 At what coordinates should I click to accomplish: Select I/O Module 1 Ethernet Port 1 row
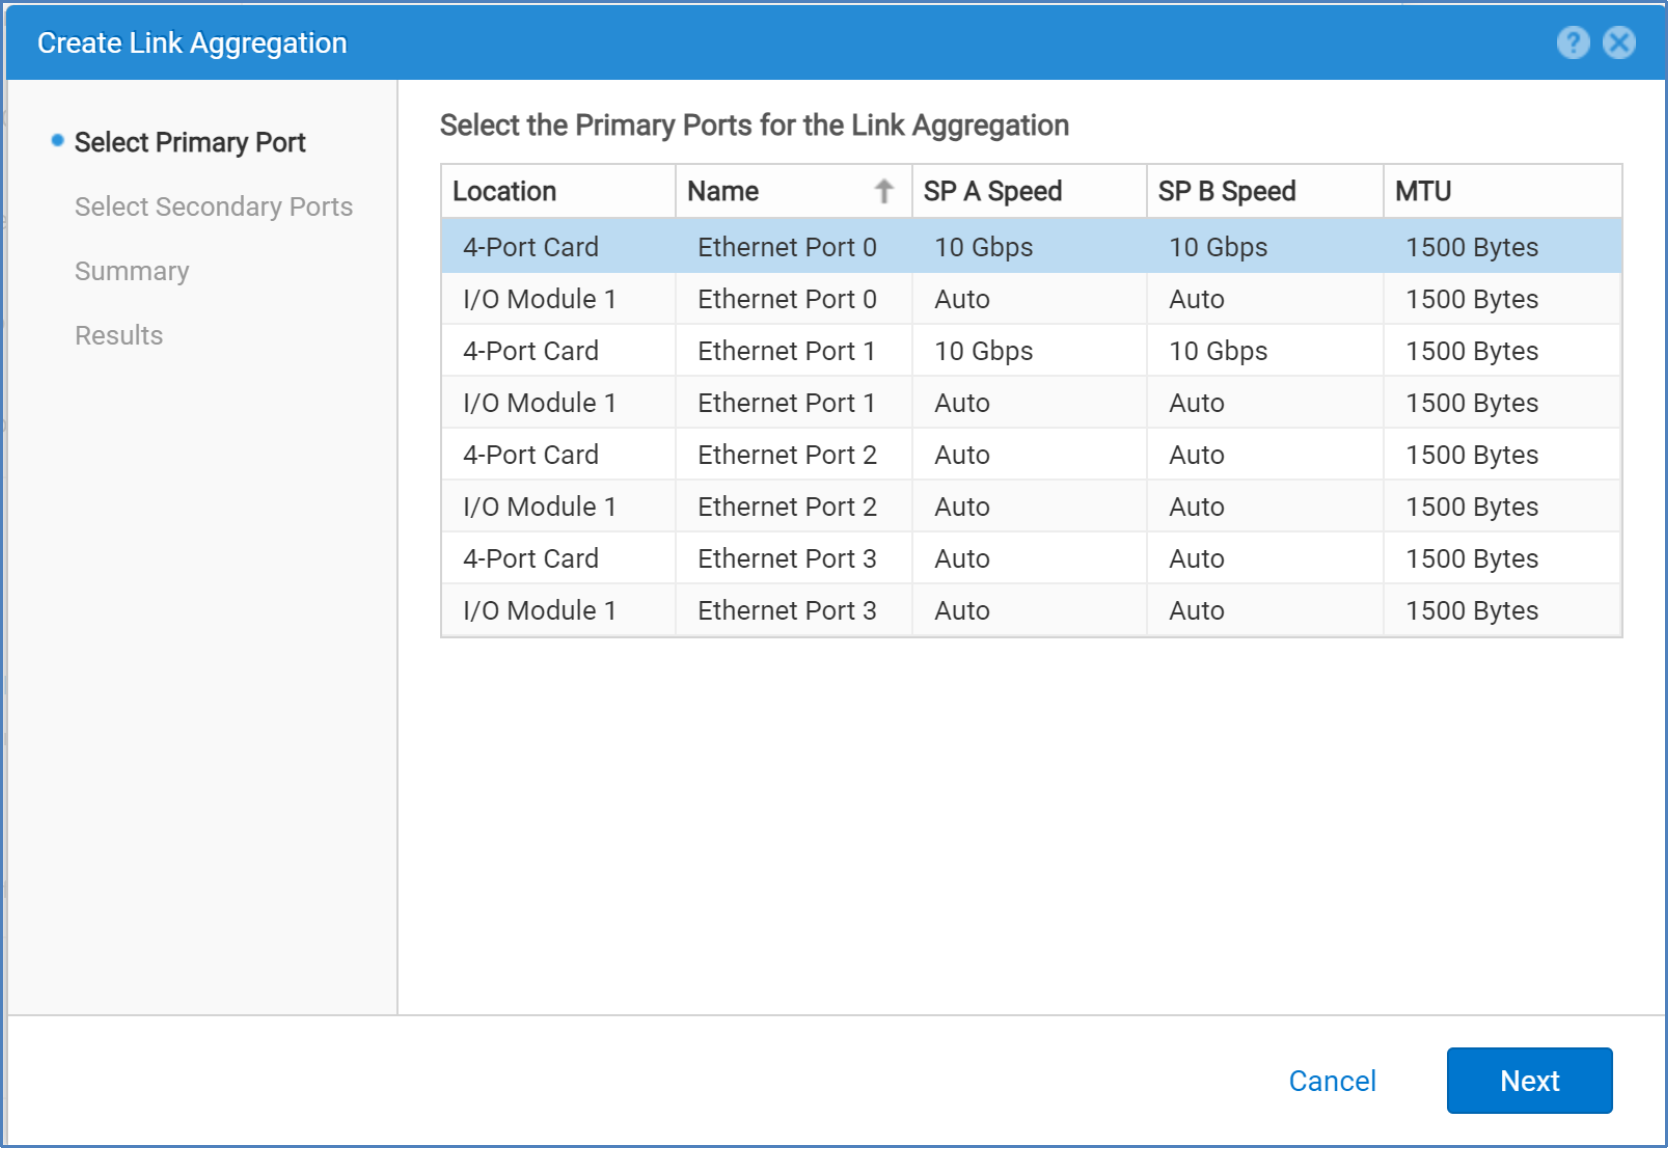click(x=1031, y=403)
